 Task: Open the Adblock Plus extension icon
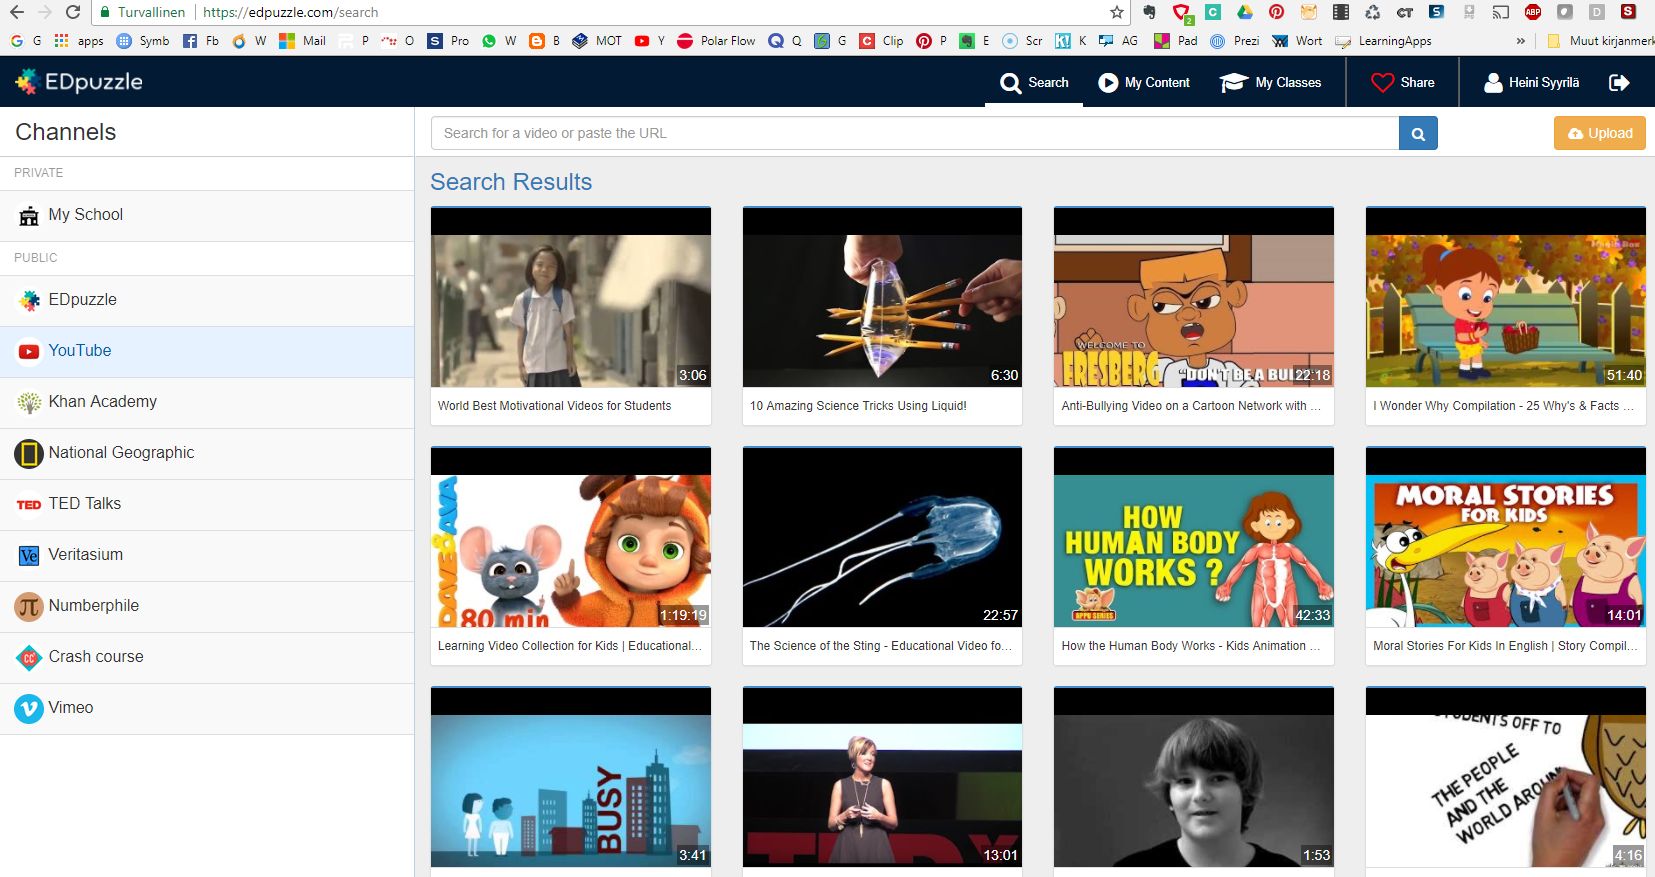(x=1533, y=12)
